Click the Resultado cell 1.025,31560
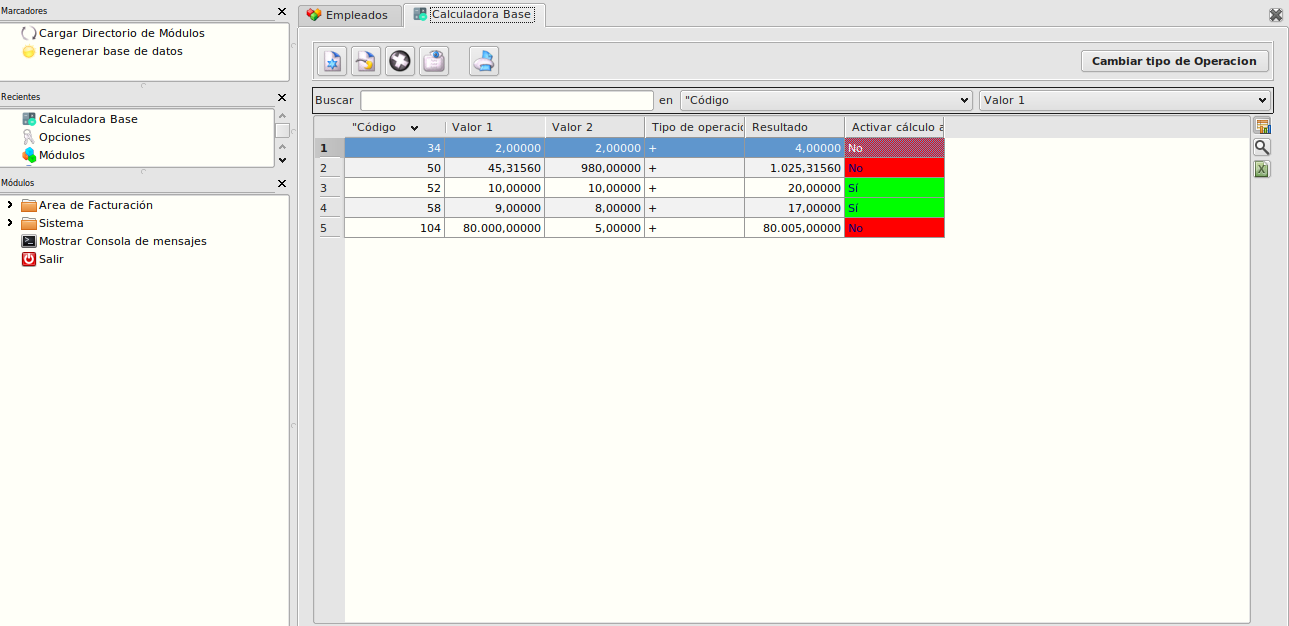 point(795,168)
